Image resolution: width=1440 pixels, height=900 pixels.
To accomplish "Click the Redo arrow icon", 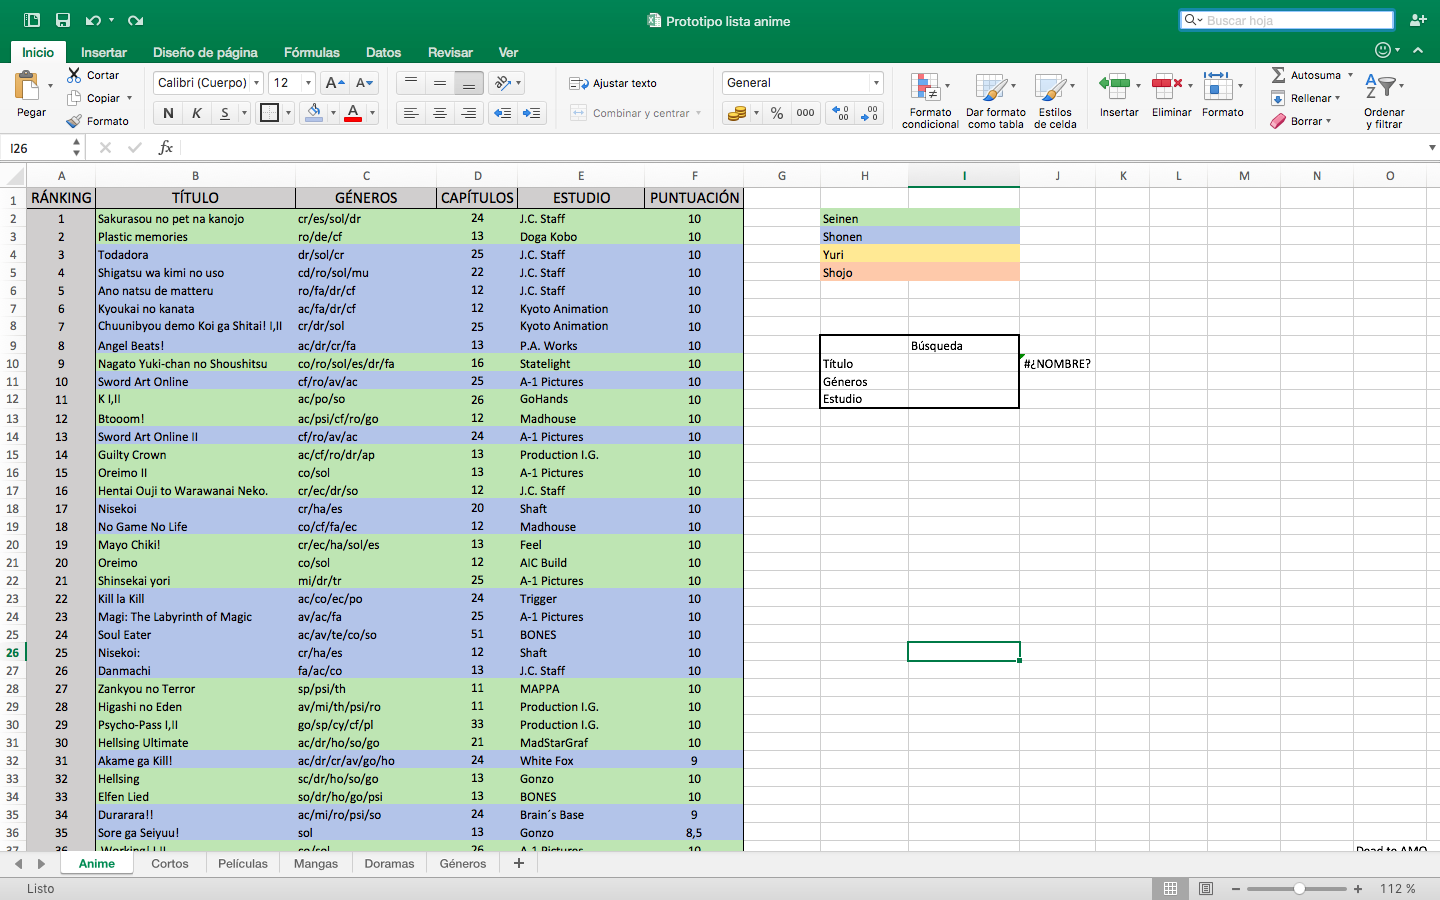I will coord(136,20).
